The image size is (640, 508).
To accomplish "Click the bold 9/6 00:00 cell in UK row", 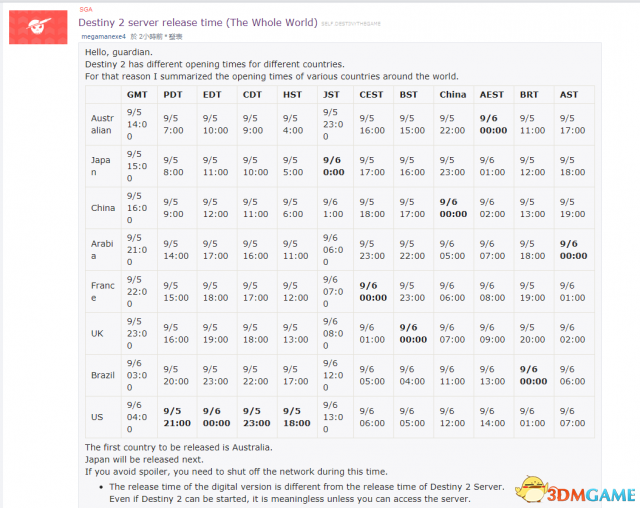I will 413,333.
